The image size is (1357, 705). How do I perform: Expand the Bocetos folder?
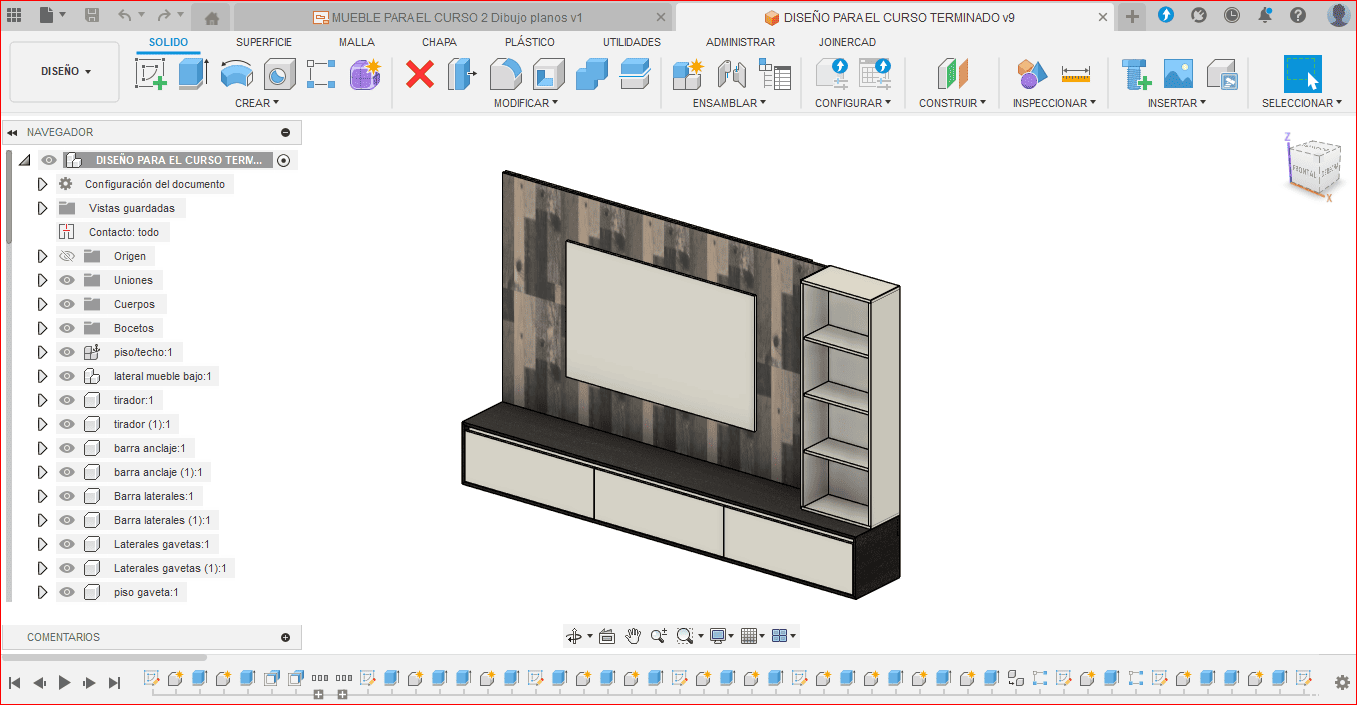coord(42,328)
